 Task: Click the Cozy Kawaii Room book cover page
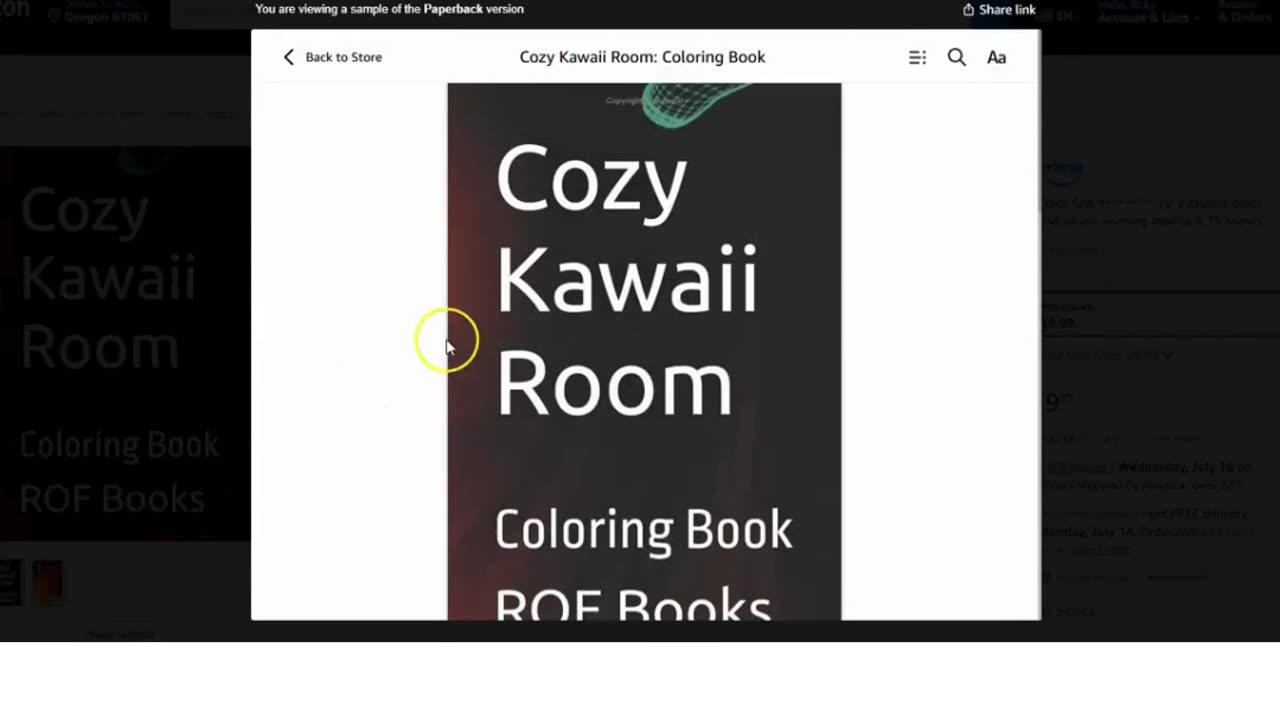pyautogui.click(x=644, y=351)
